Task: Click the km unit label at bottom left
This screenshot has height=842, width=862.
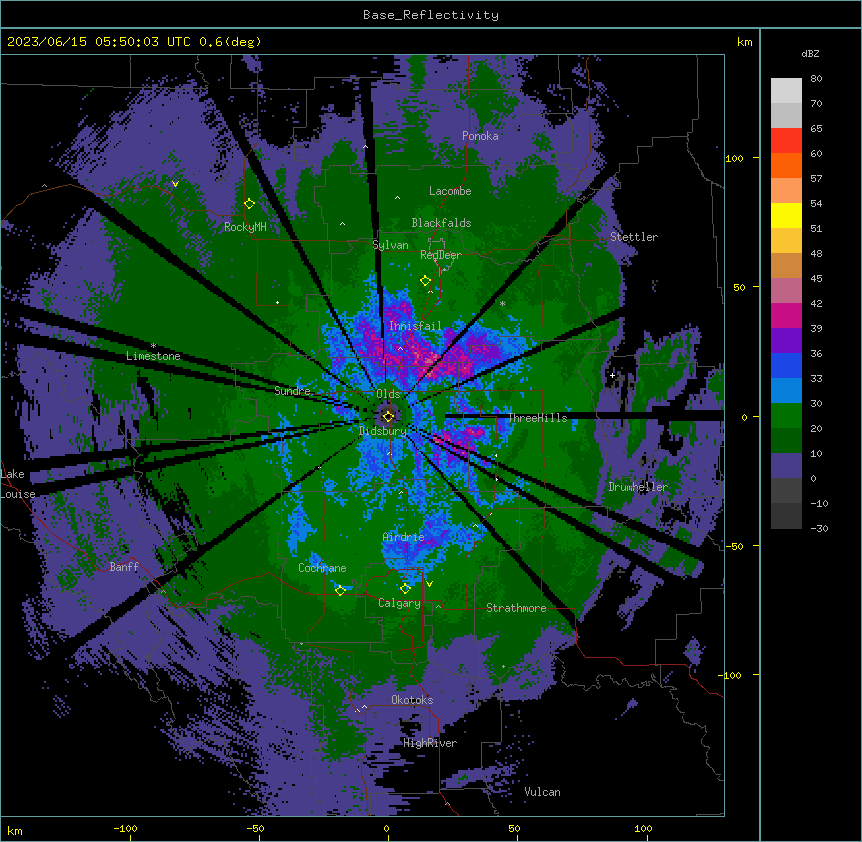Action: (x=15, y=830)
